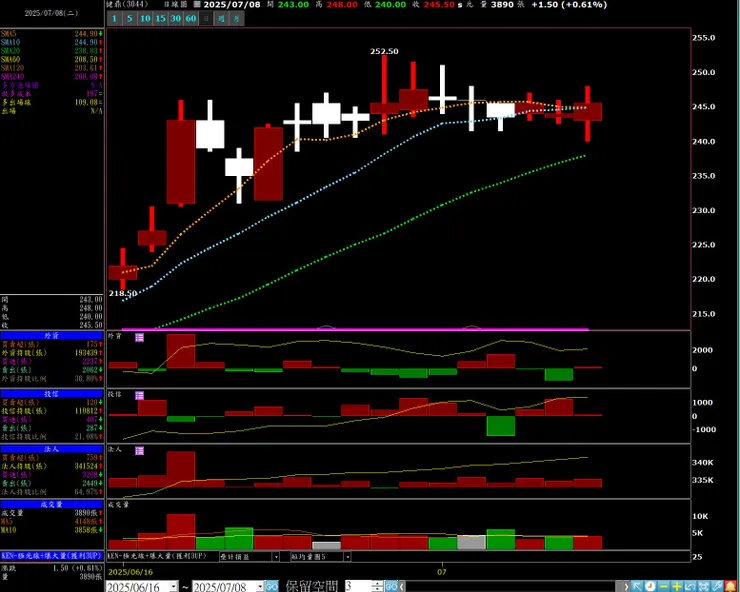This screenshot has width=740, height=592.
Task: Open the 法人 panel's purple list icon
Action: [139, 451]
